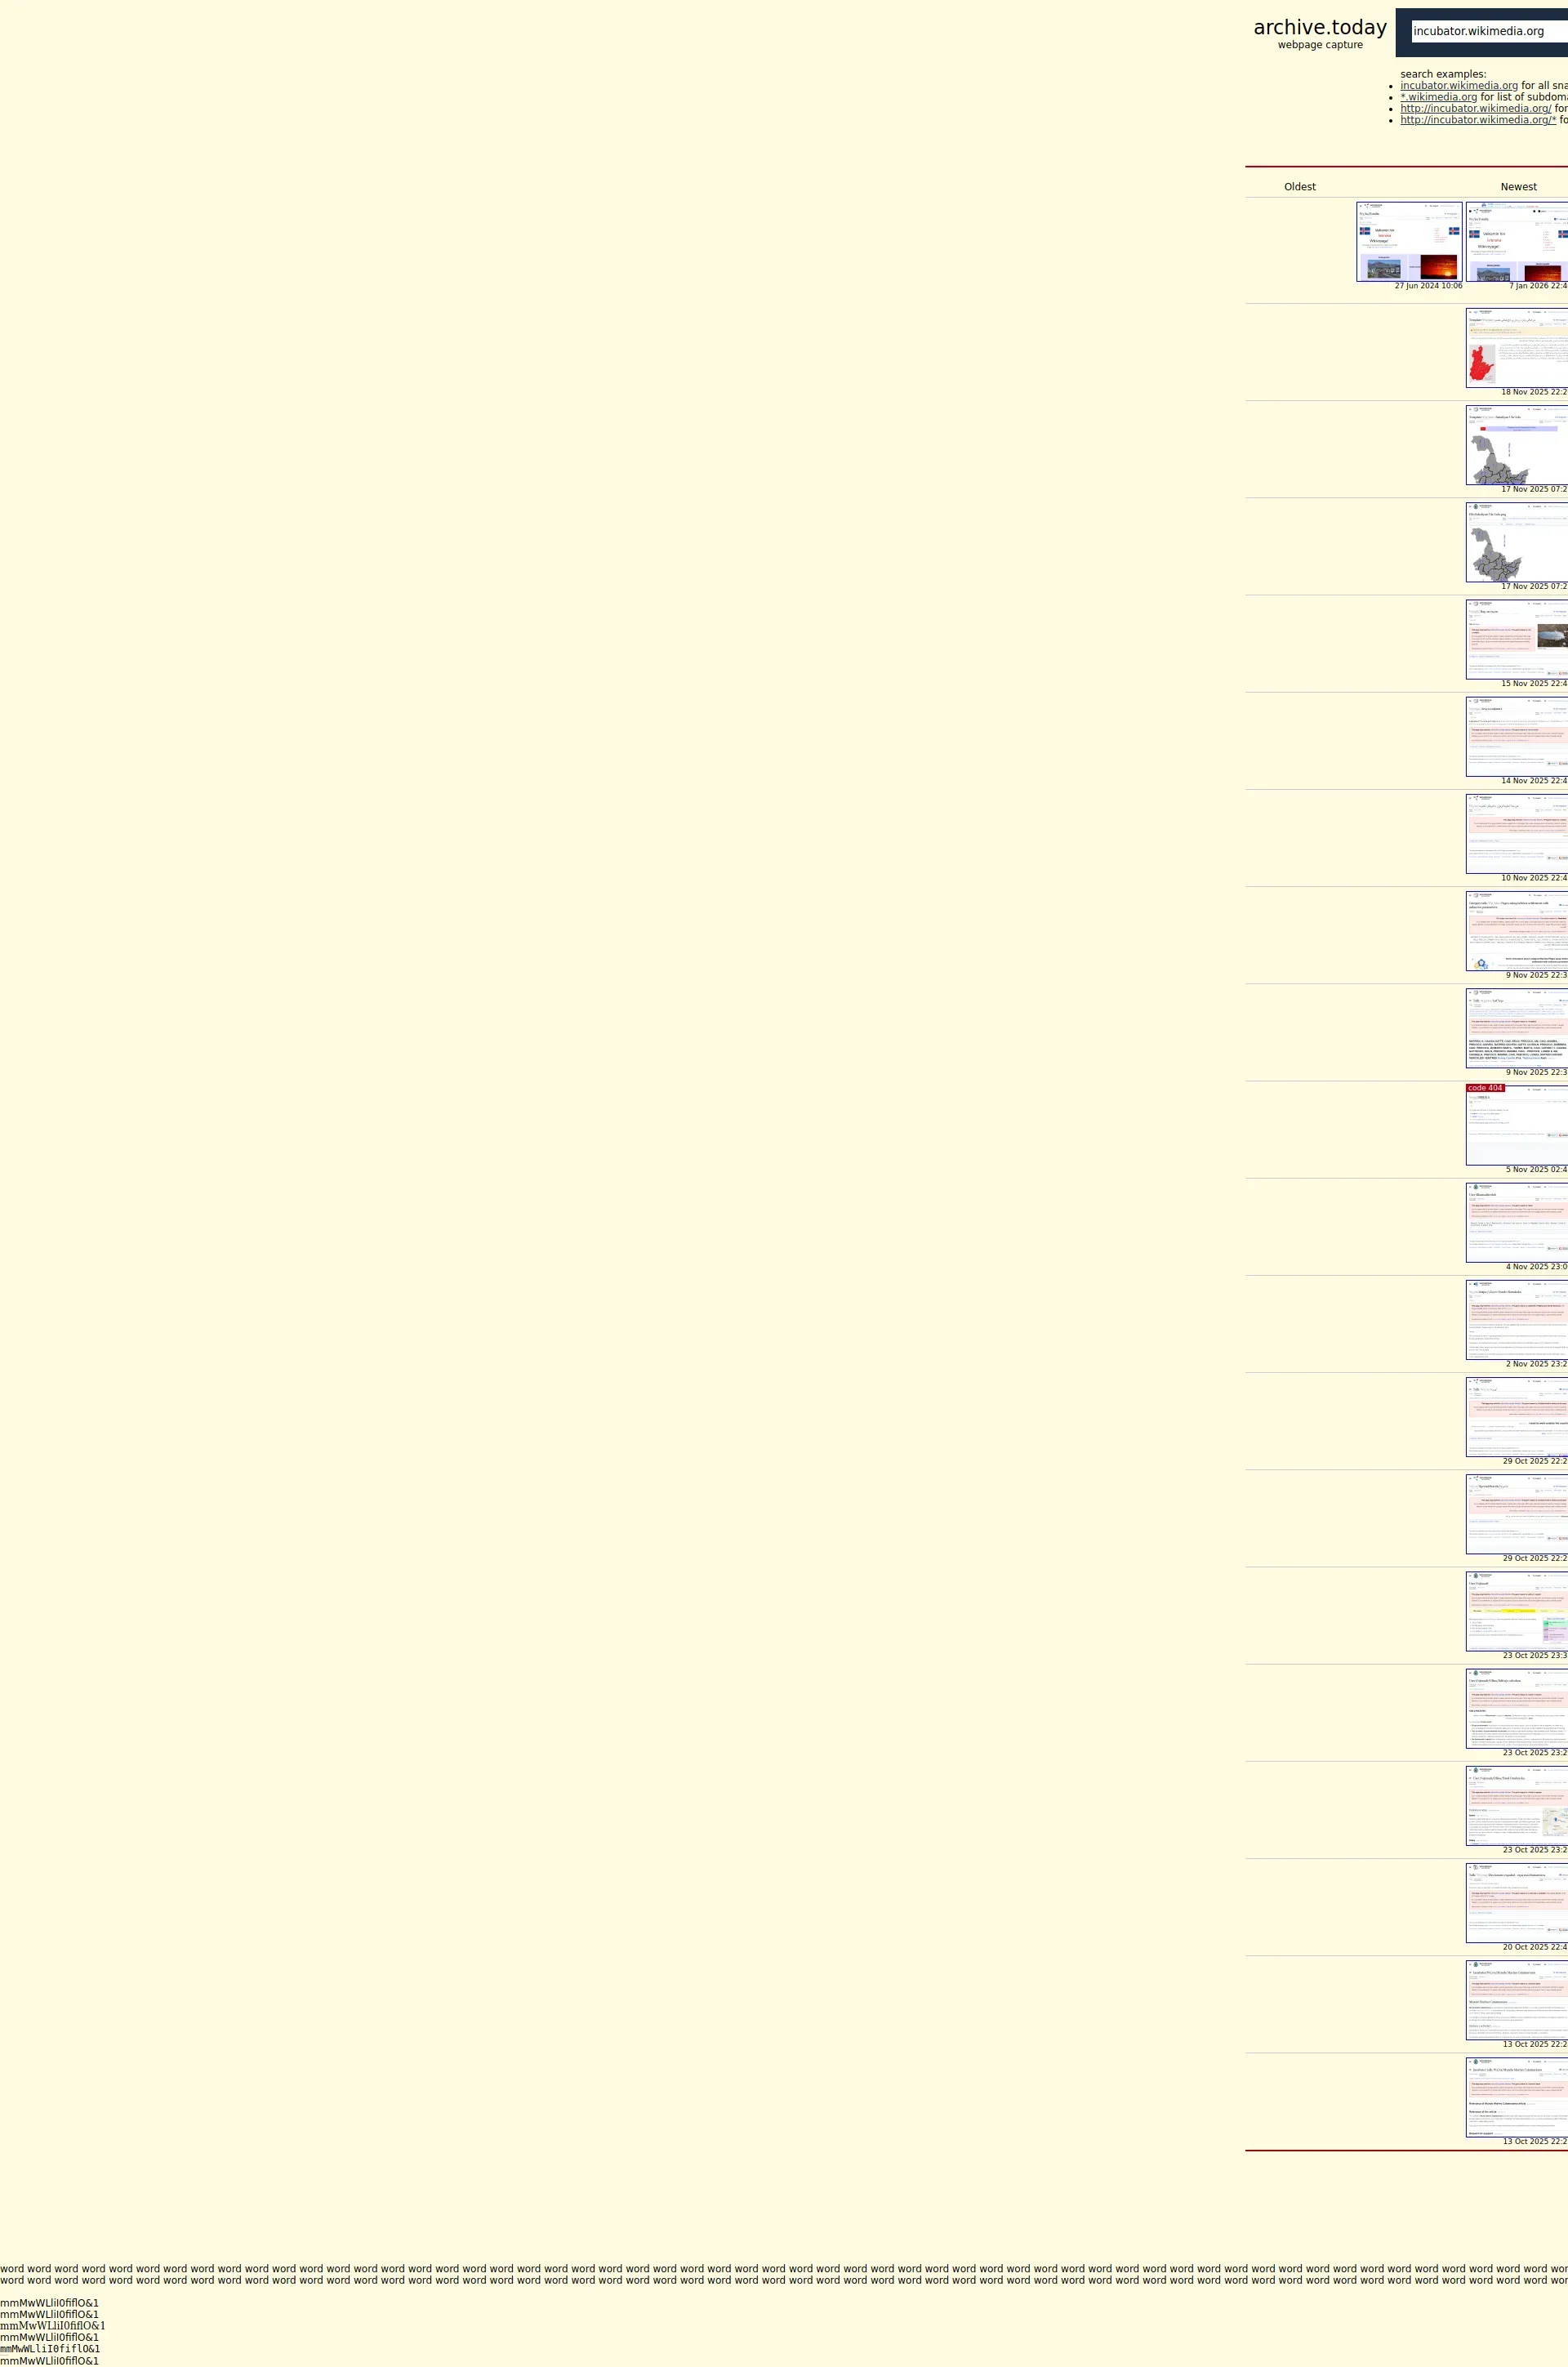
Task: Open the incubator.wikimedia.org search example link
Action: [1458, 86]
